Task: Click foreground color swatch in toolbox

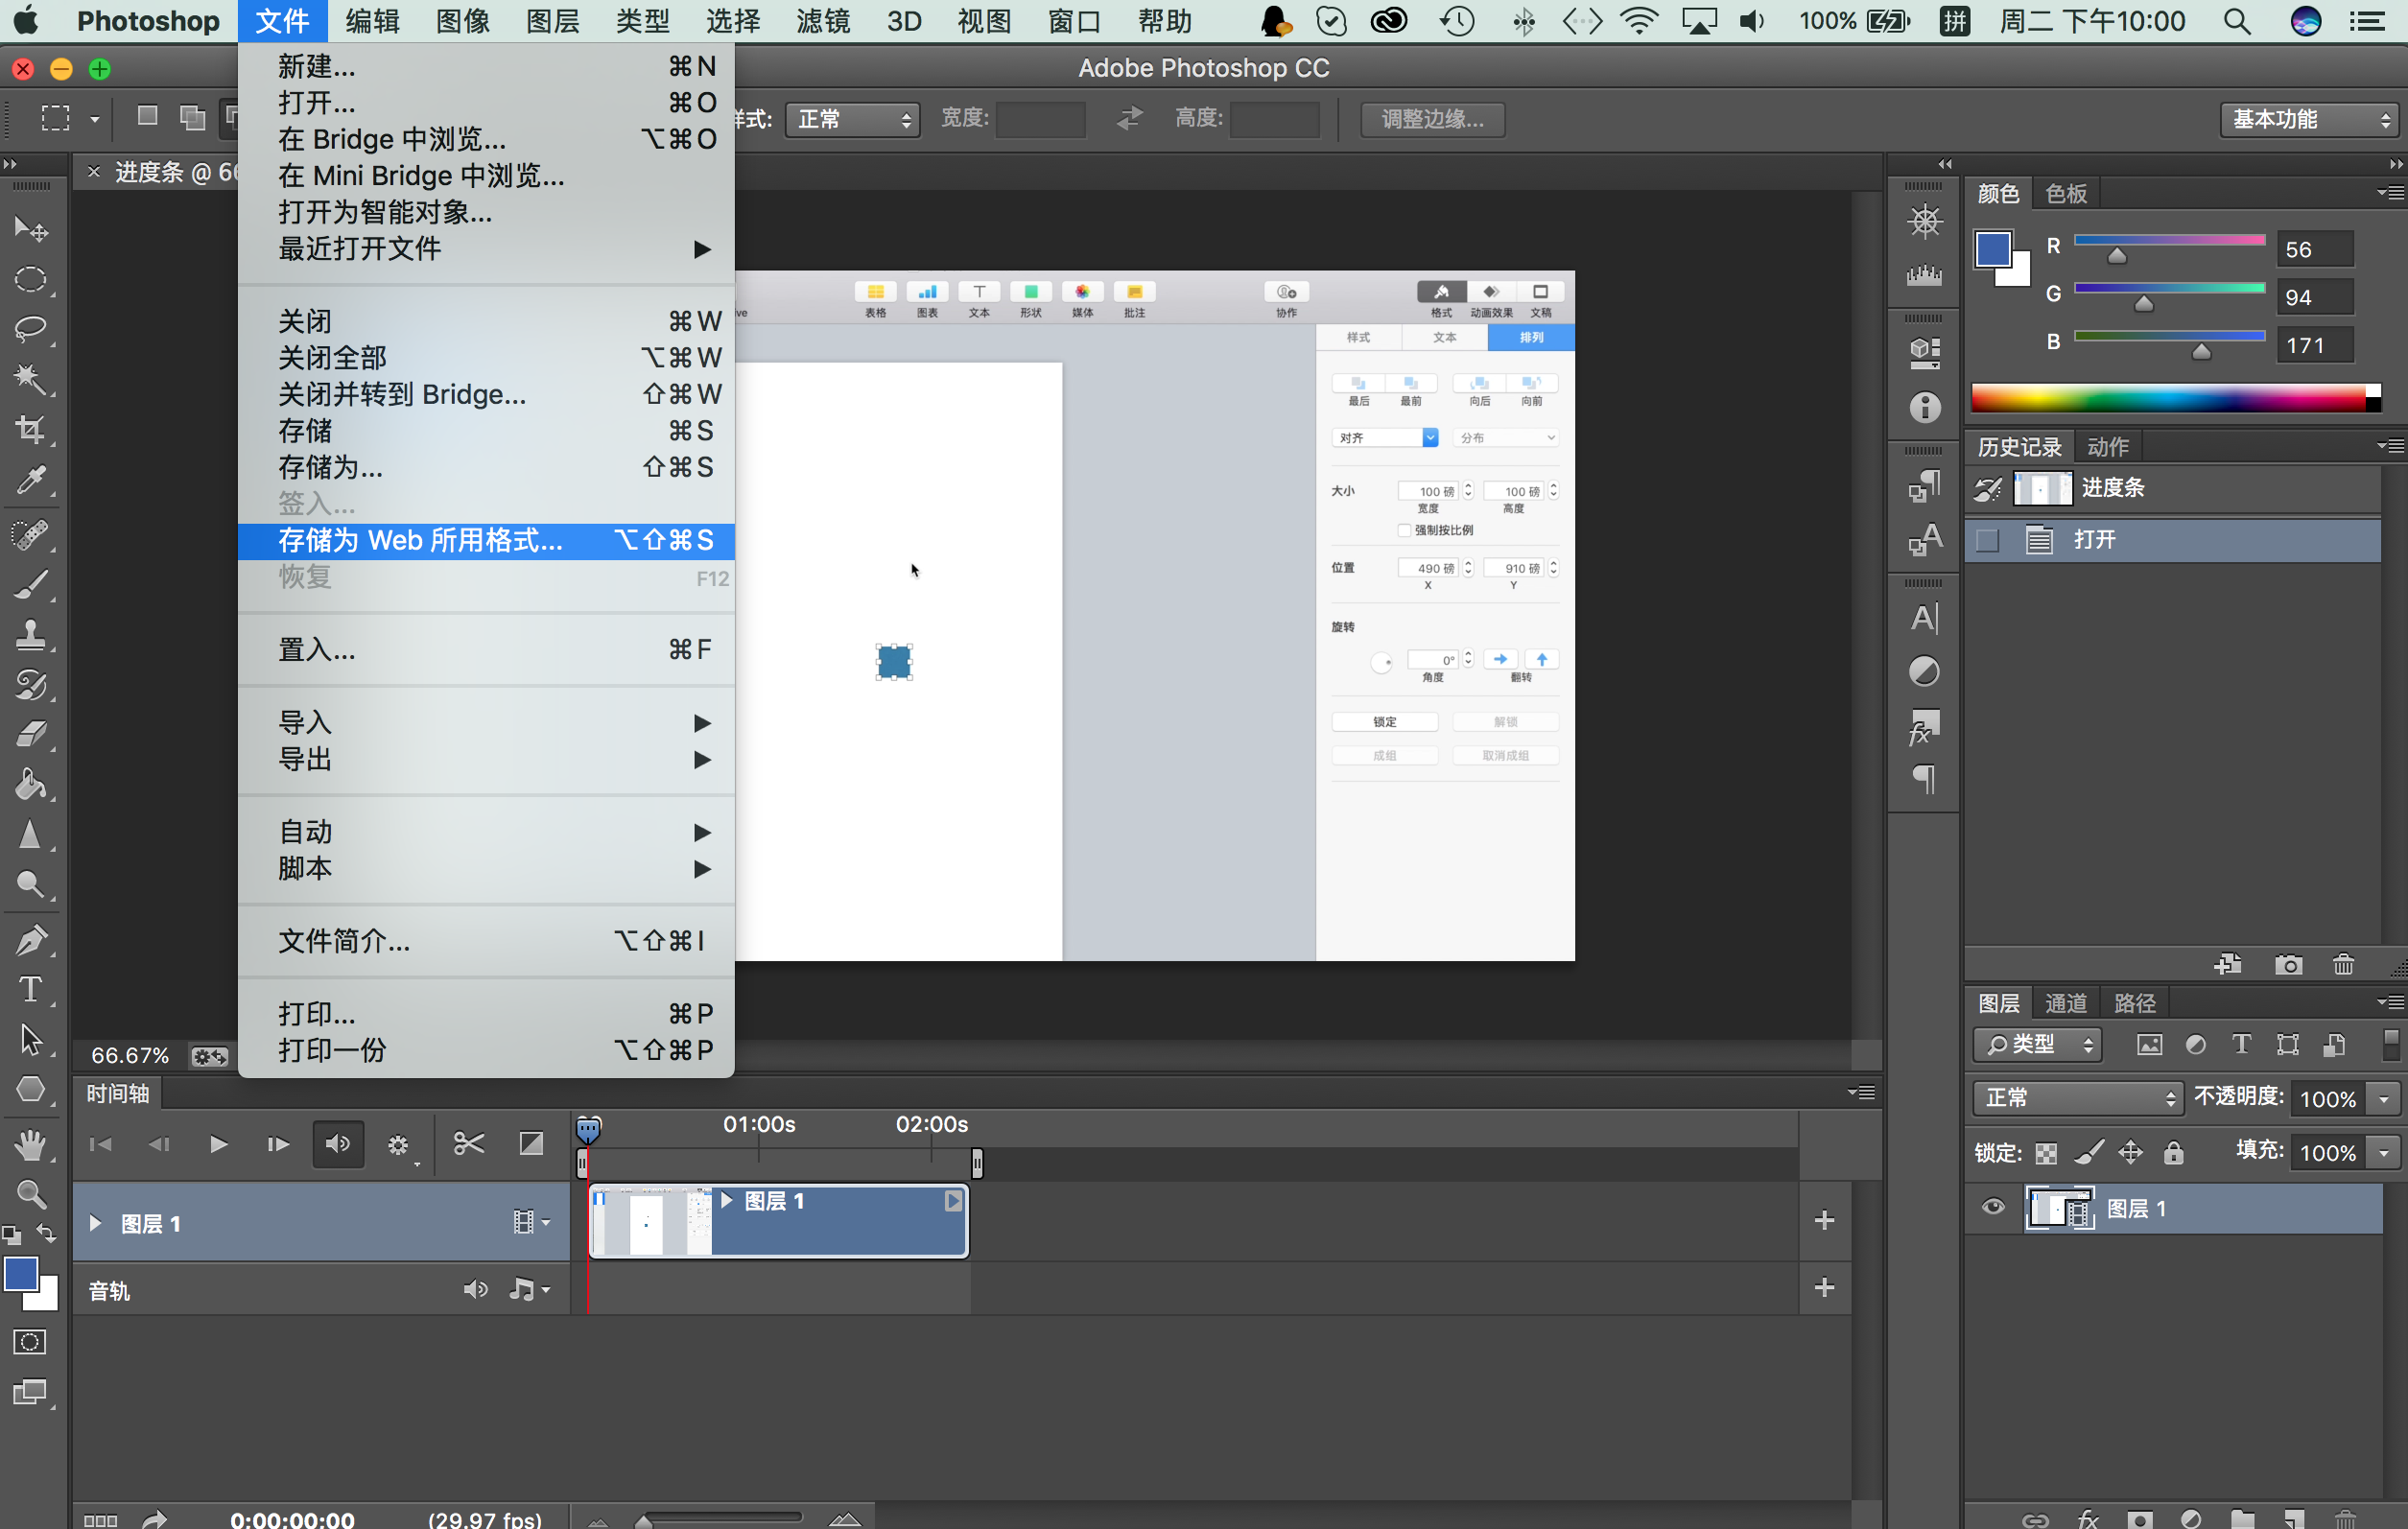Action: point(21,1275)
